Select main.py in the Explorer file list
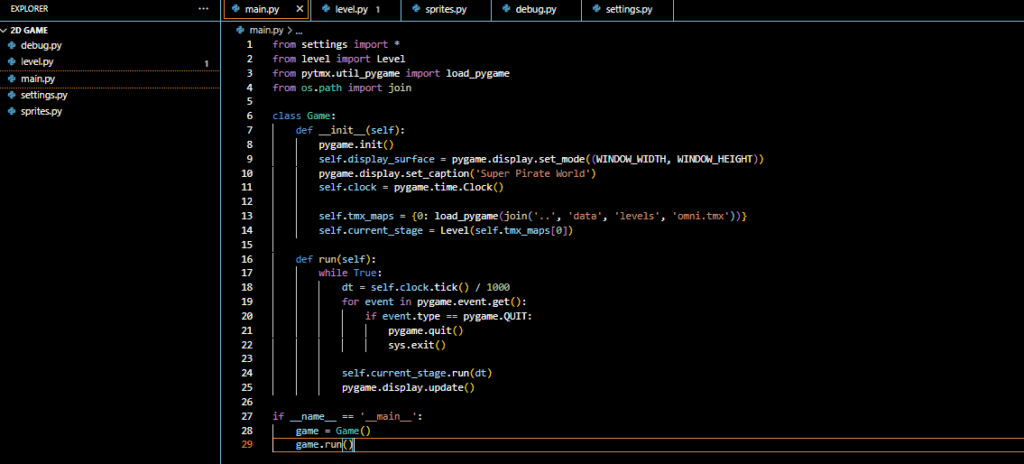 click(37, 79)
